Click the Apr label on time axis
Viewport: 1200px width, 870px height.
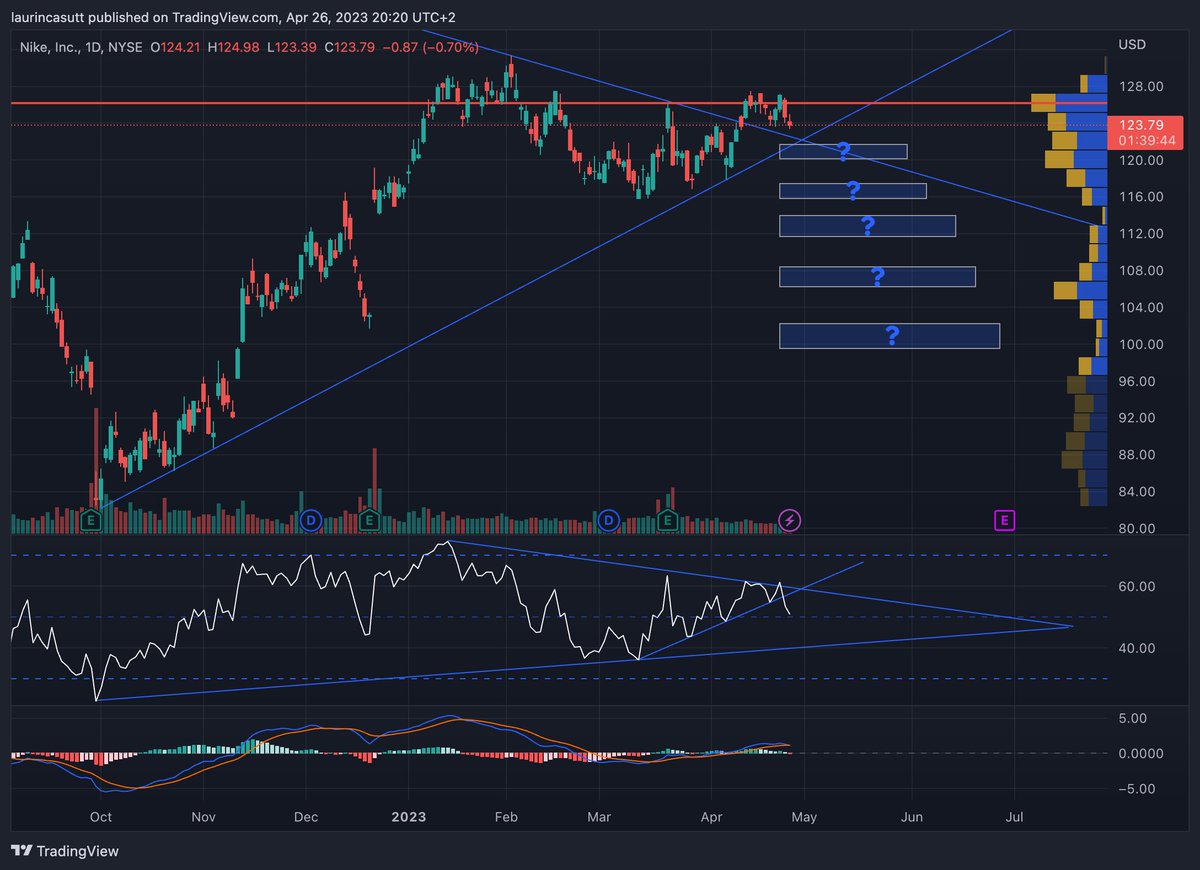(711, 817)
